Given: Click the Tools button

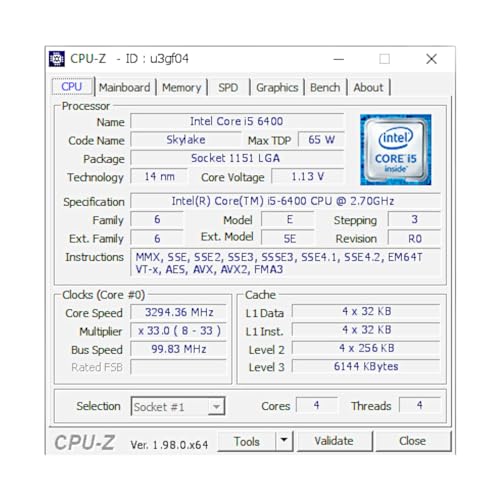Looking at the screenshot, I should pyautogui.click(x=247, y=441).
